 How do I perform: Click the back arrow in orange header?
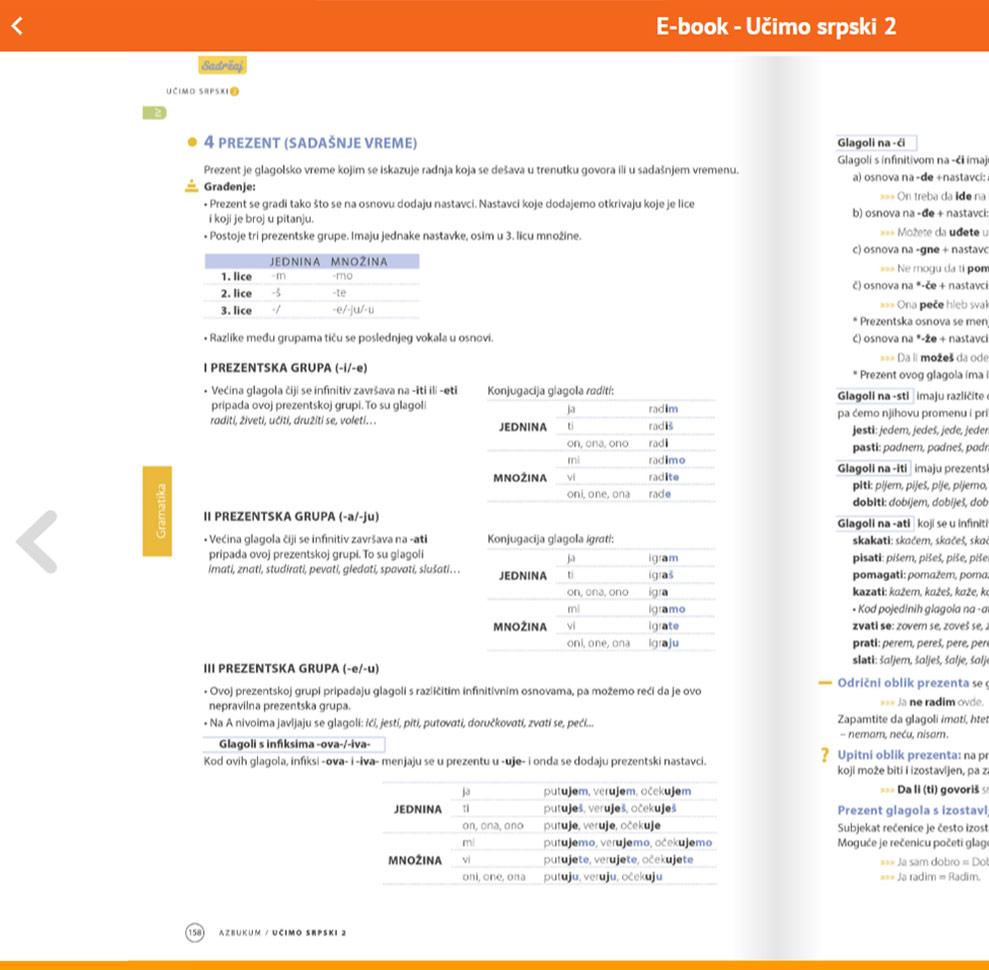16,26
